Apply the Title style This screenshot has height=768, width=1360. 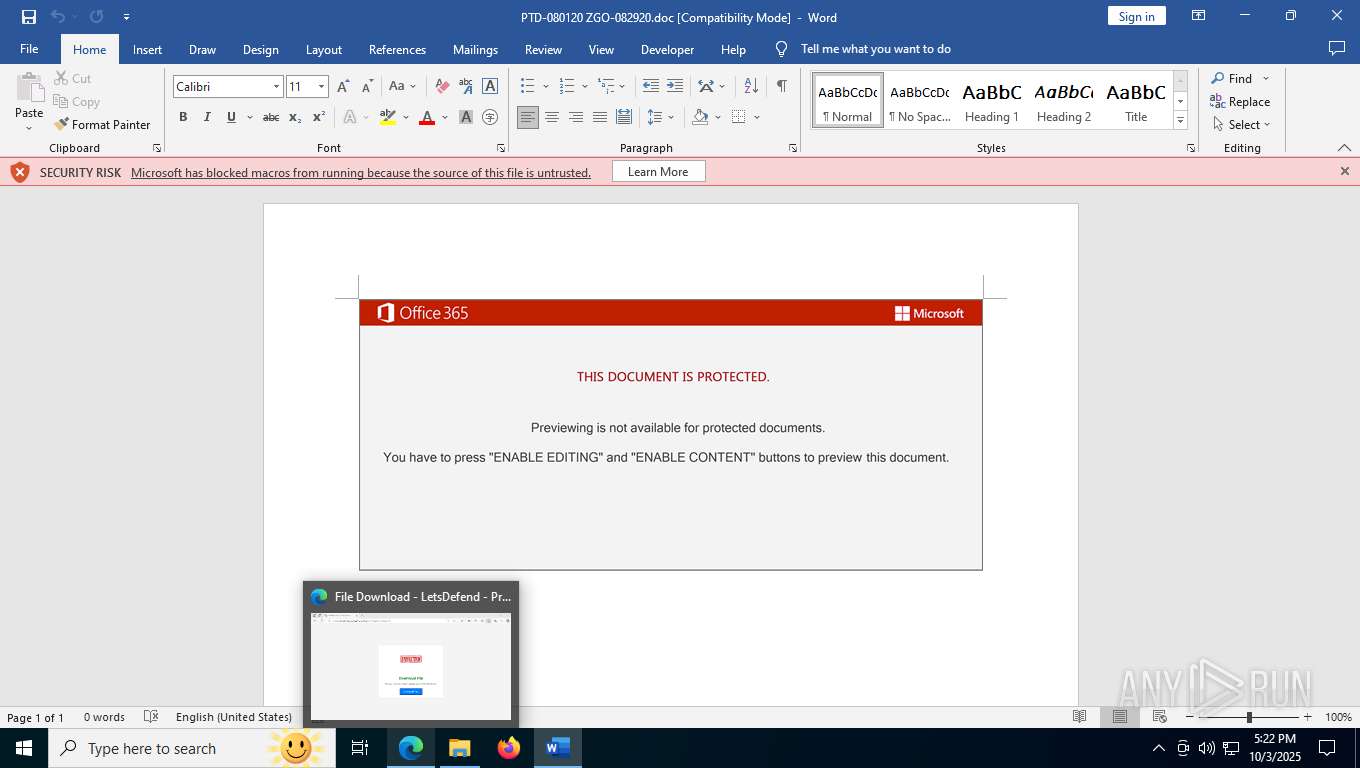pos(1136,100)
